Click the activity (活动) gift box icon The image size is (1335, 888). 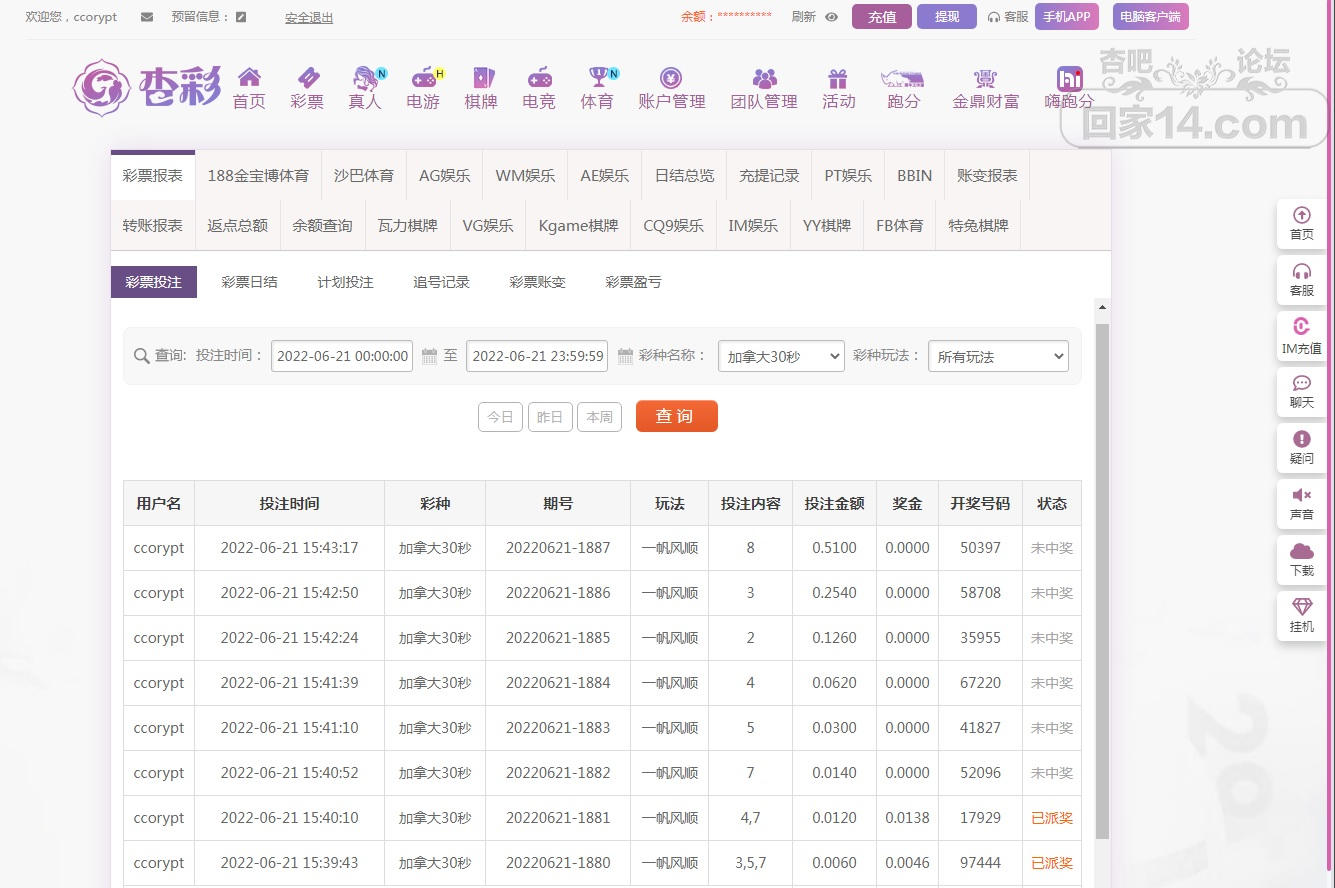(x=838, y=78)
